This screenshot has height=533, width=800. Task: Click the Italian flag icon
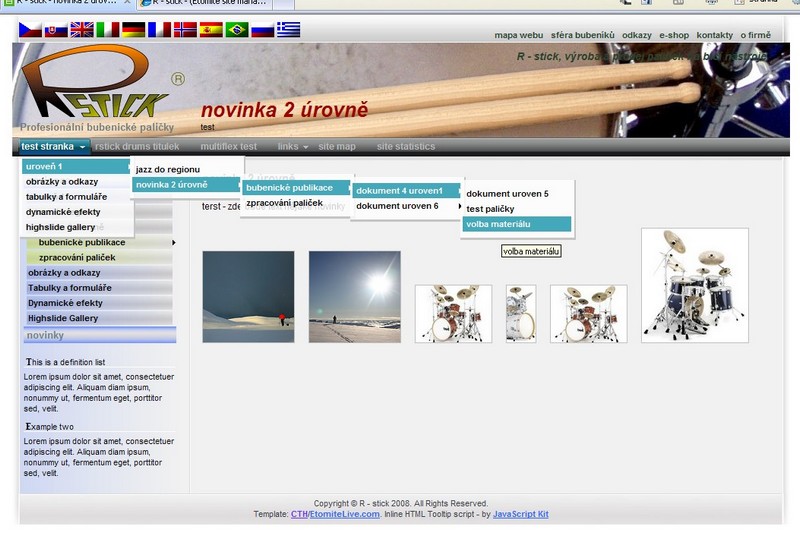[x=108, y=30]
